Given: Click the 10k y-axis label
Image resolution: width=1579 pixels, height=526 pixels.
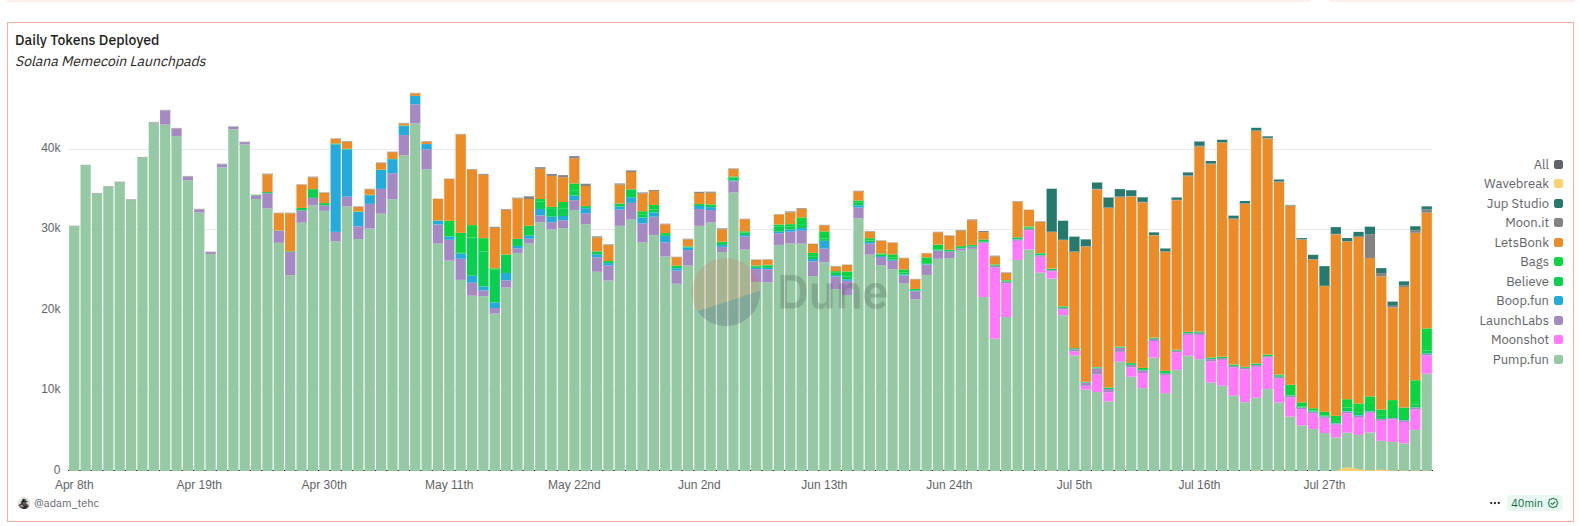Looking at the screenshot, I should tap(50, 389).
